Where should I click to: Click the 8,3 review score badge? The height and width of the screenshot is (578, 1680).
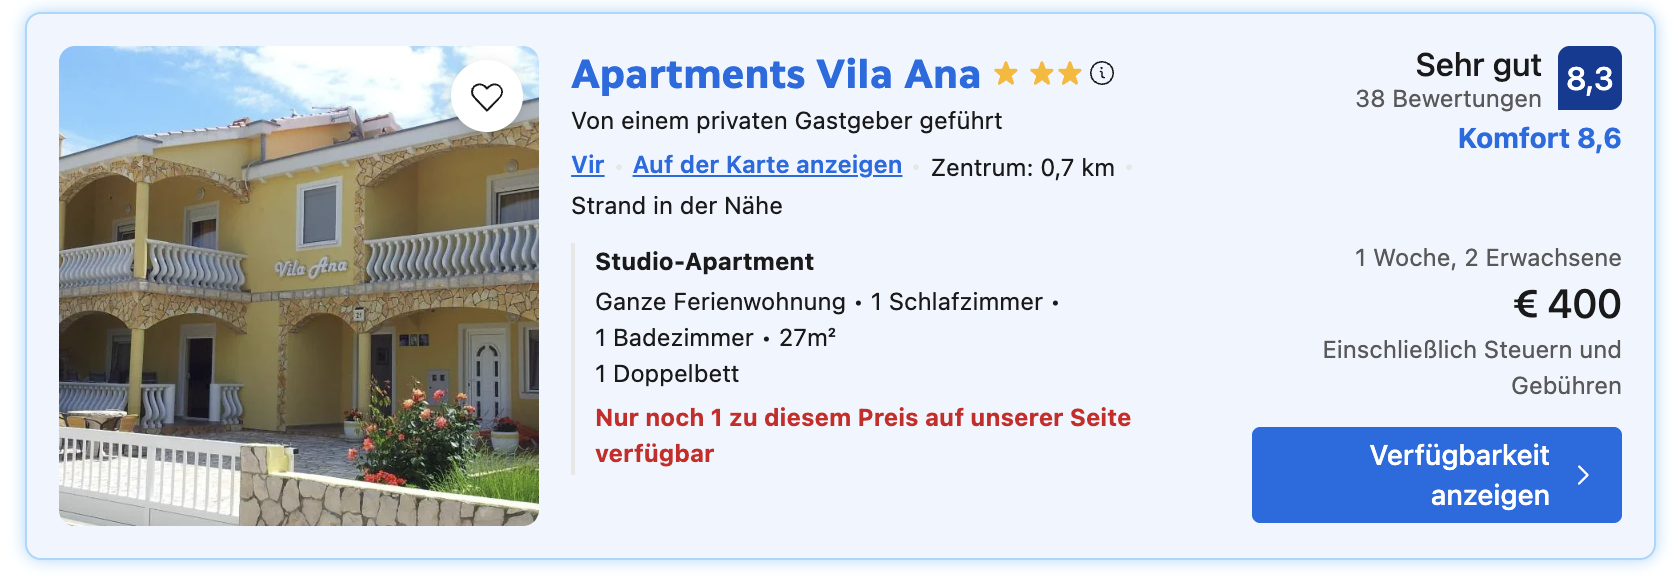(x=1590, y=78)
